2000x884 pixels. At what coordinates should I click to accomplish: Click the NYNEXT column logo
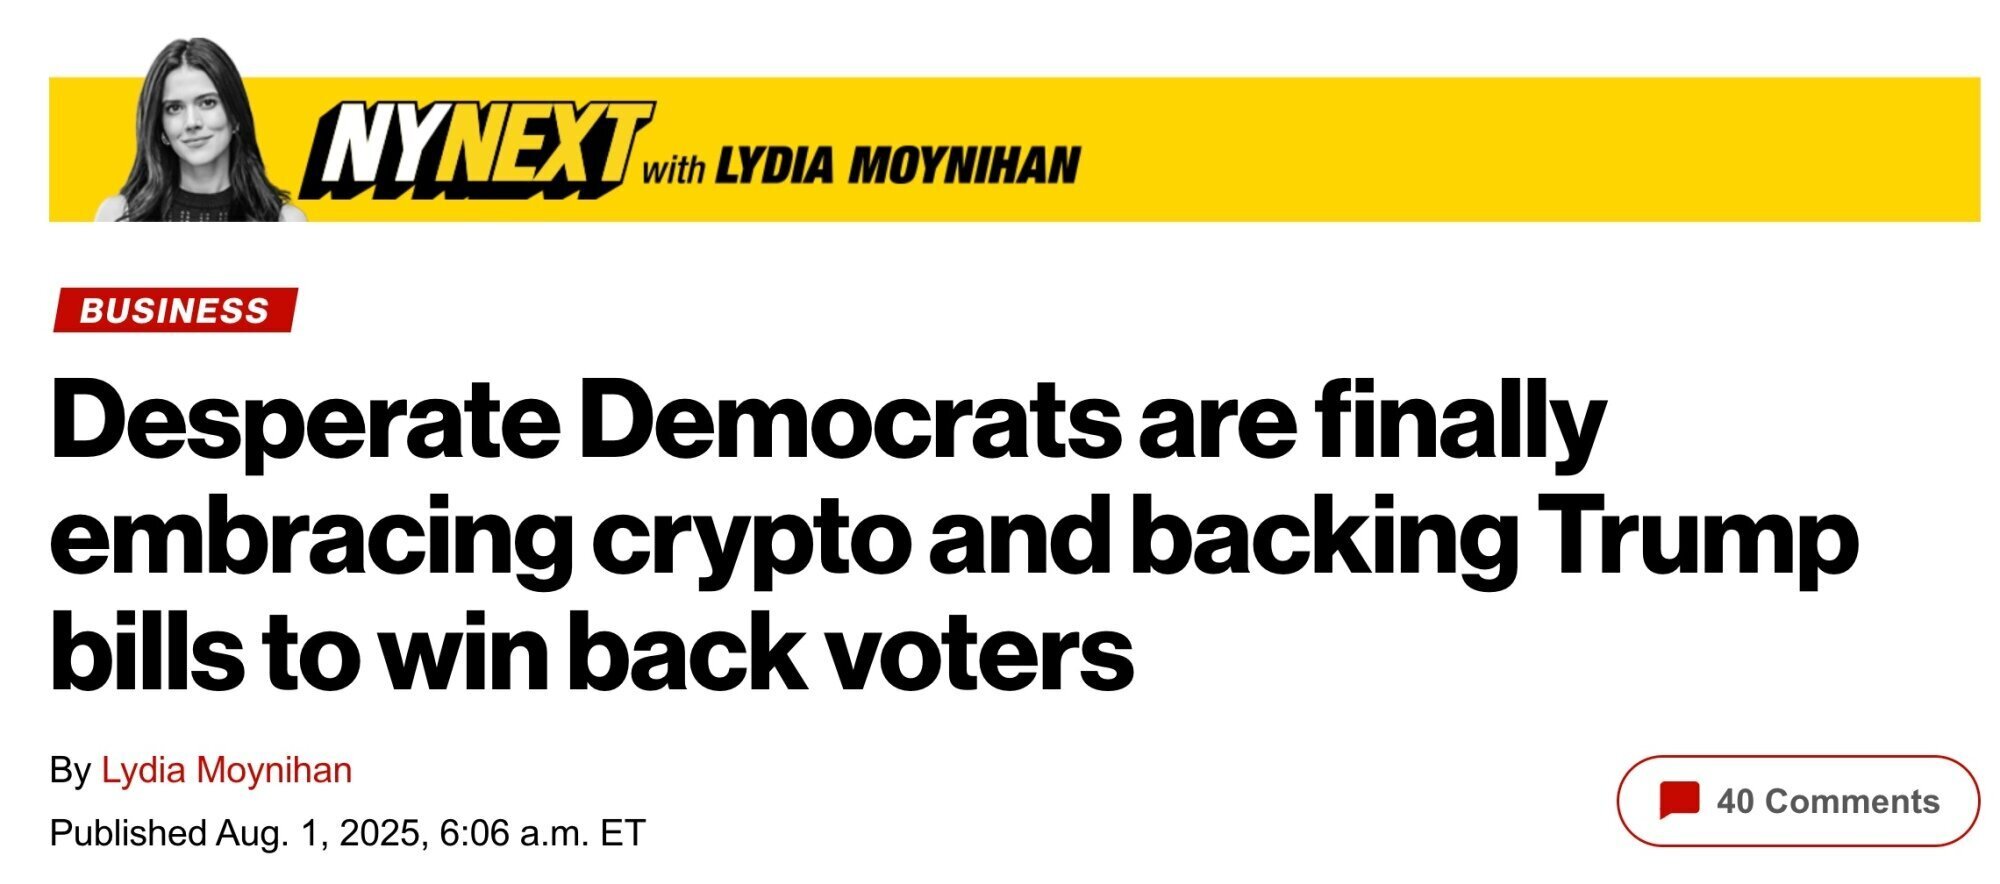coord(477,149)
